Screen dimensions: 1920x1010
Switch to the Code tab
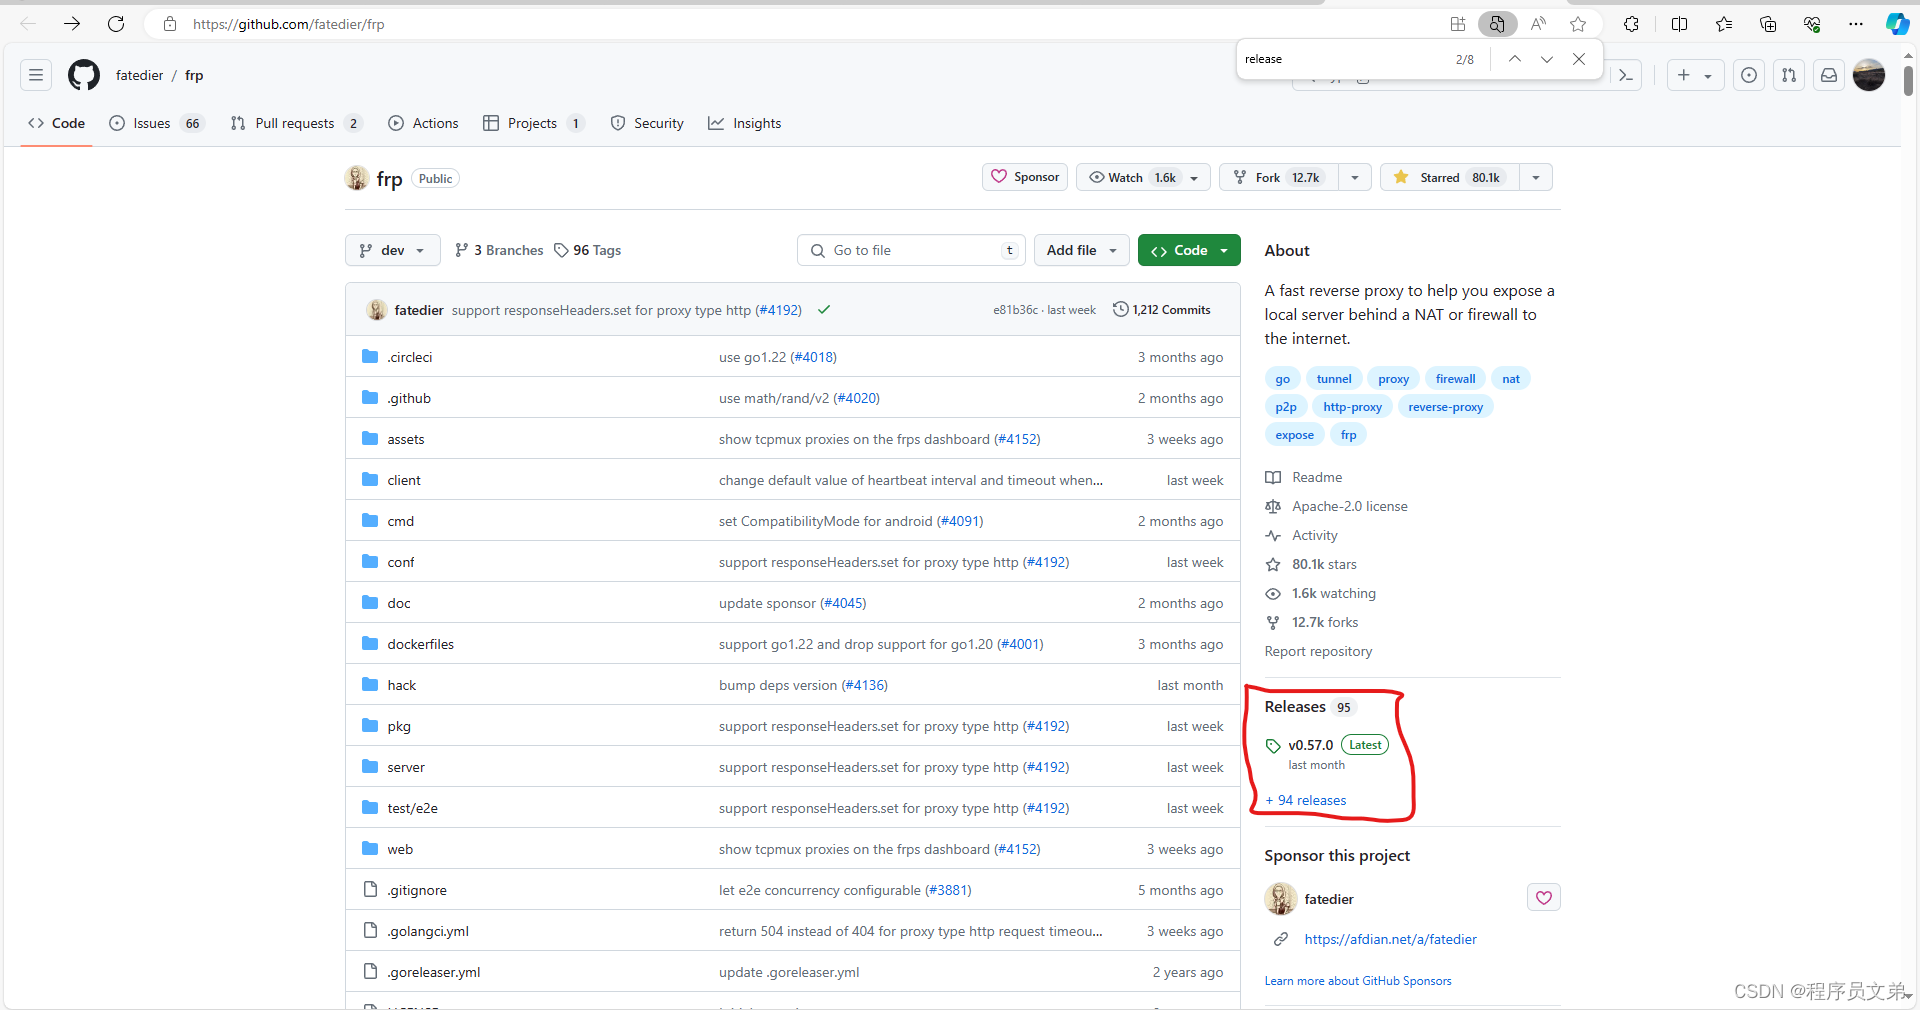coord(57,123)
